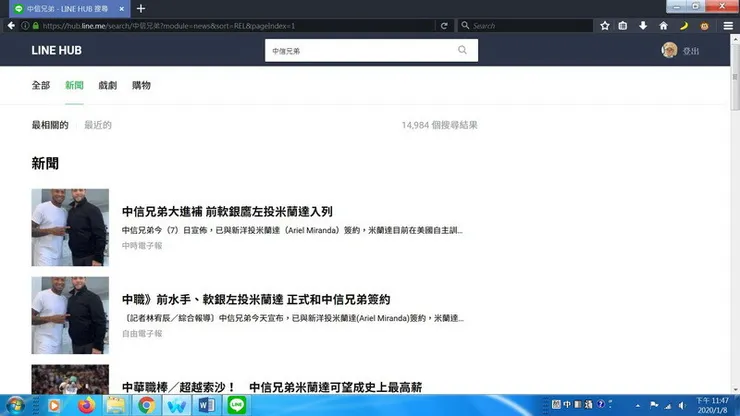Click the user profile avatar
Screen dimensions: 740x416
pyautogui.click(x=669, y=50)
